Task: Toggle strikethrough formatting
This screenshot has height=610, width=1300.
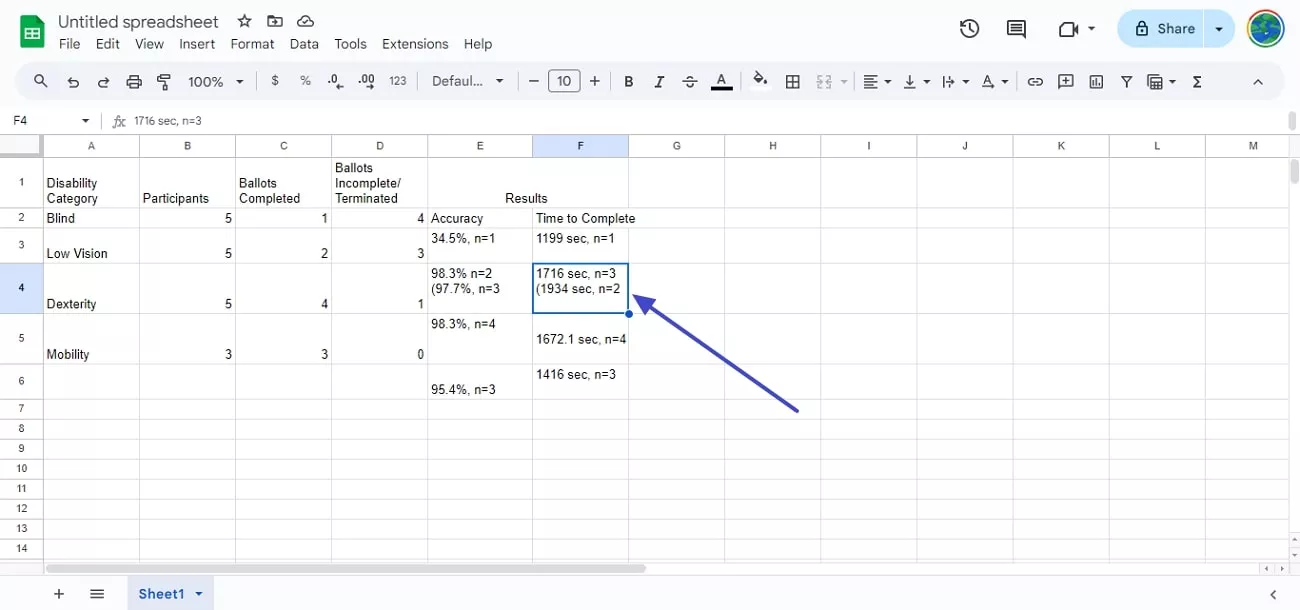Action: point(689,81)
